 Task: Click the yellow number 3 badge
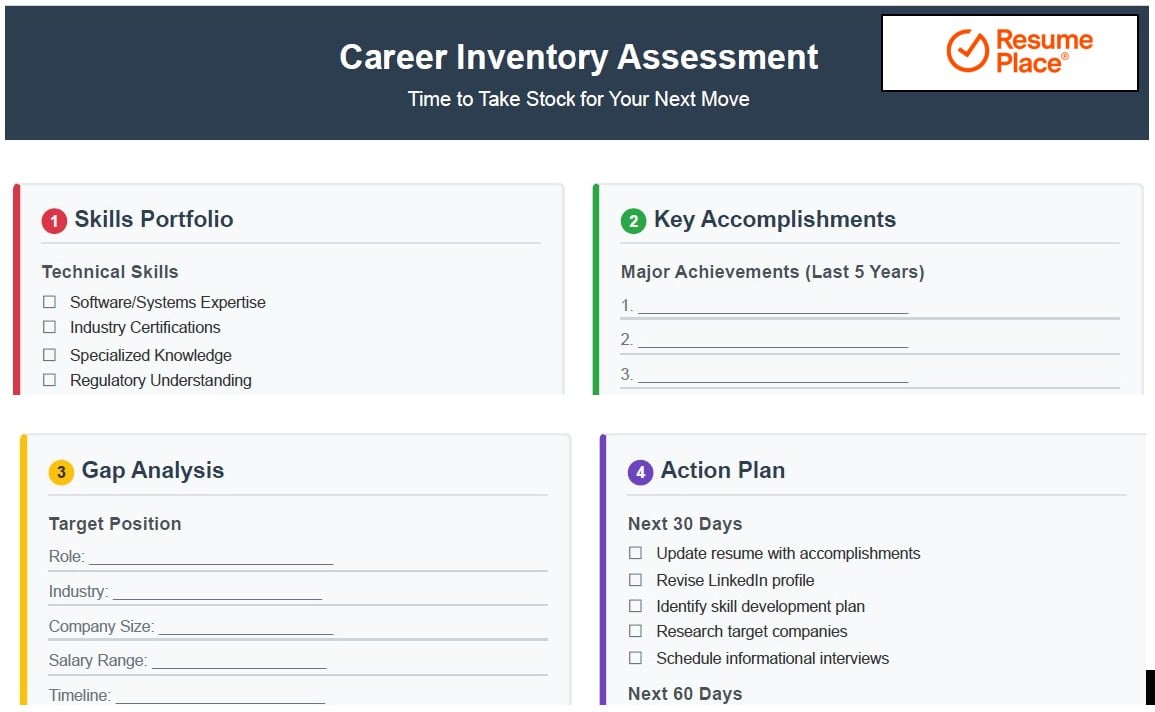pos(61,472)
